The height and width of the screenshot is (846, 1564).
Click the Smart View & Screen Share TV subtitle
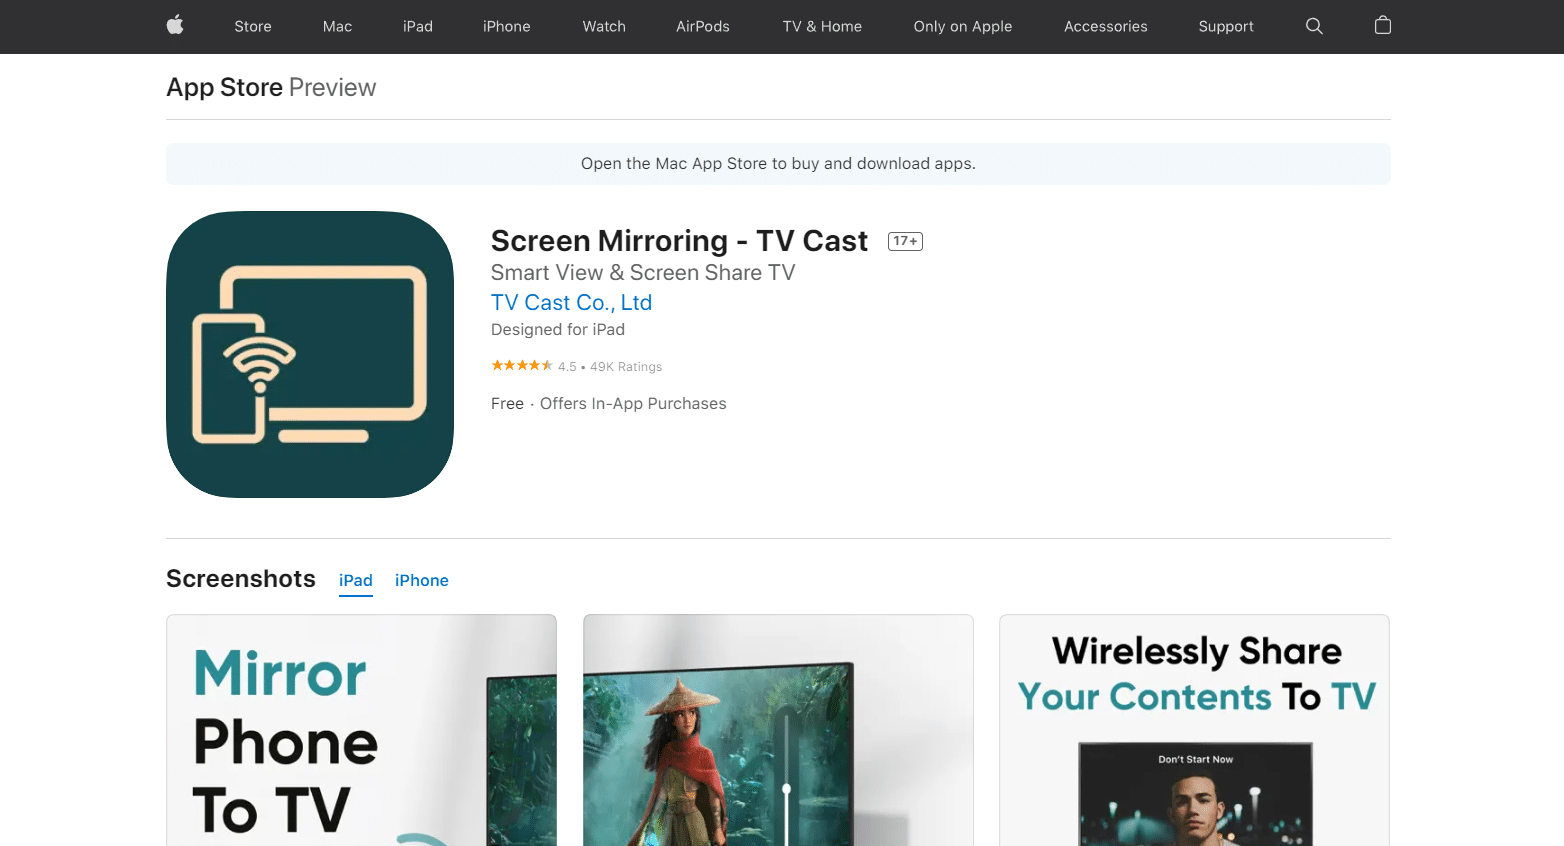click(643, 273)
